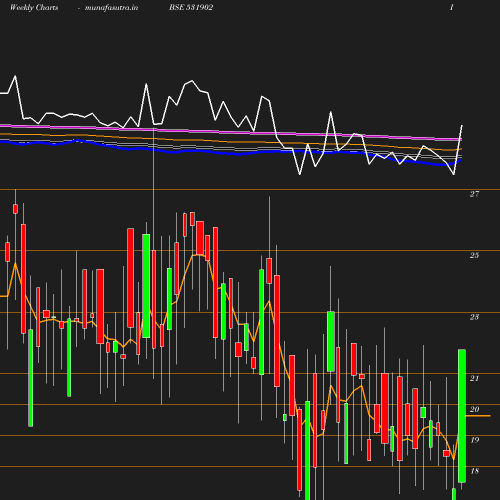Click the short orange current-price marker near label 20
Screen dimensions: 500x500
coord(478,416)
